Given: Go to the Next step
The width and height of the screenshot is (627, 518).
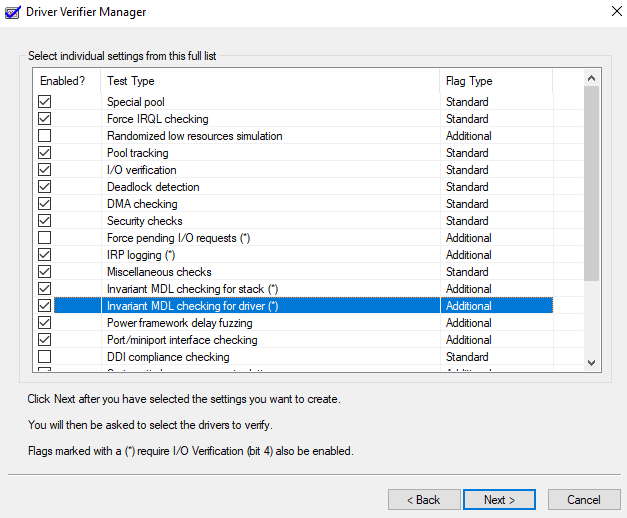Looking at the screenshot, I should pyautogui.click(x=499, y=499).
